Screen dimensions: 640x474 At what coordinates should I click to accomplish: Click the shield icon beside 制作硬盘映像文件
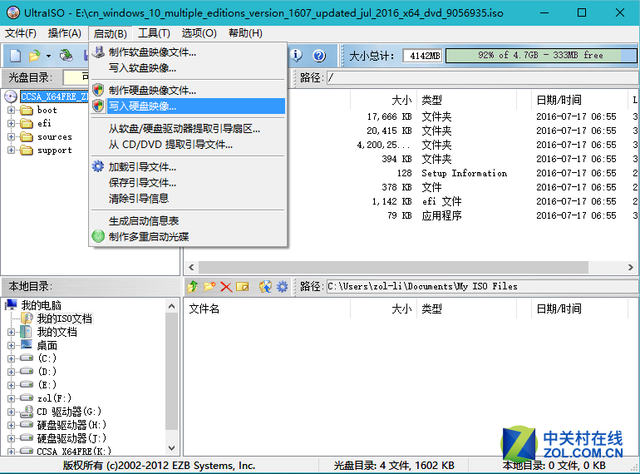98,90
